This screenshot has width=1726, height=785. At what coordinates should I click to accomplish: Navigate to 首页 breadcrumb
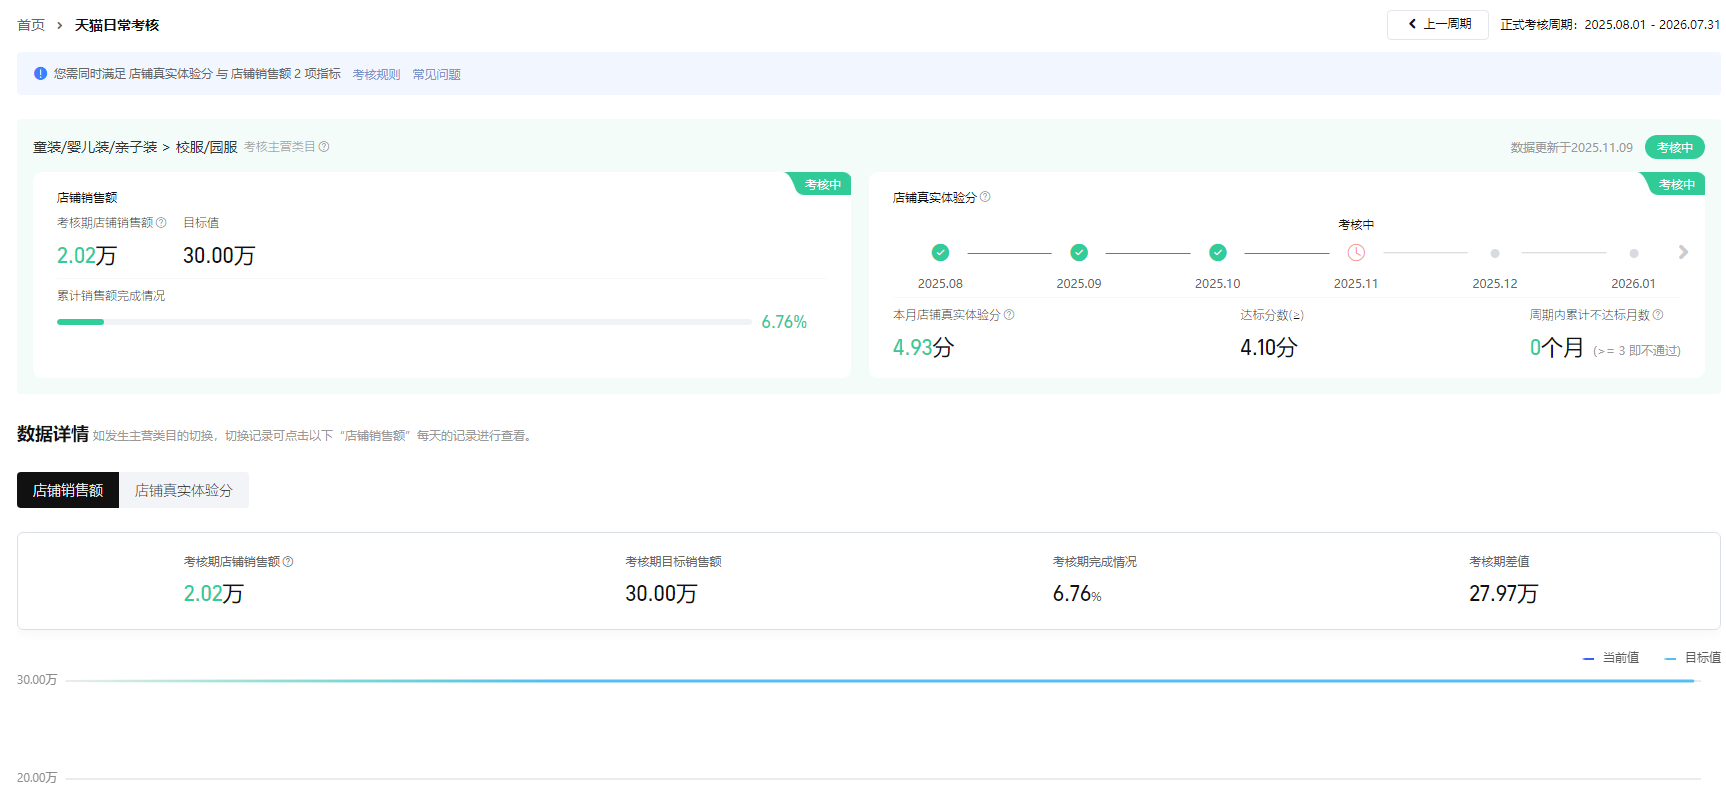pos(31,25)
